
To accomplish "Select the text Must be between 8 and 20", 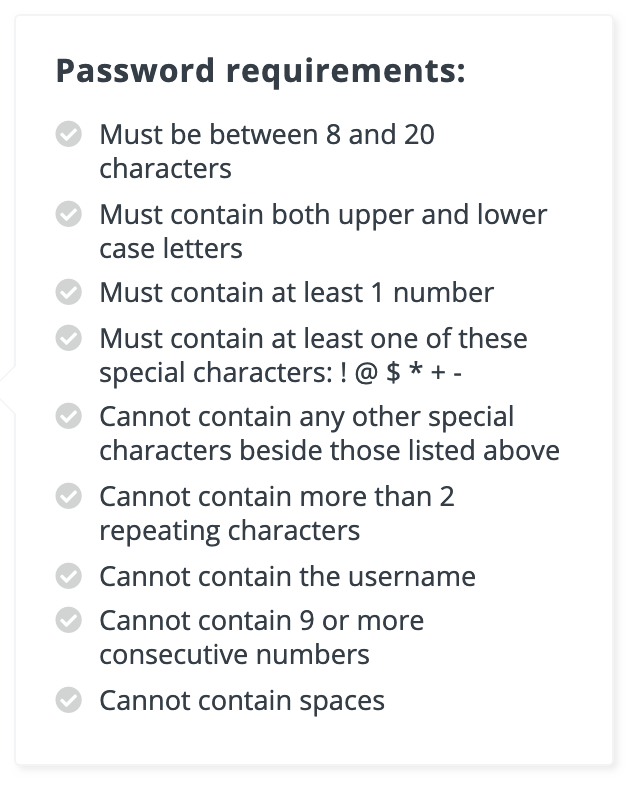I will (267, 134).
